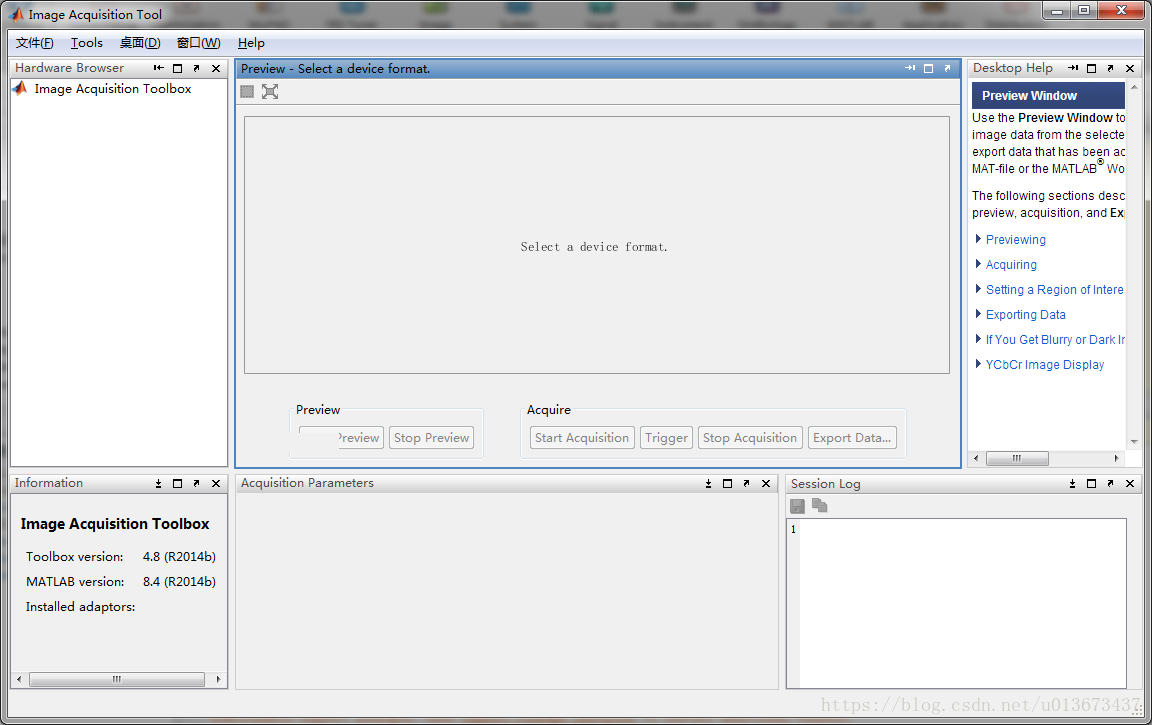Image resolution: width=1152 pixels, height=725 pixels.
Task: Undock the Preview panel
Action: coord(947,68)
